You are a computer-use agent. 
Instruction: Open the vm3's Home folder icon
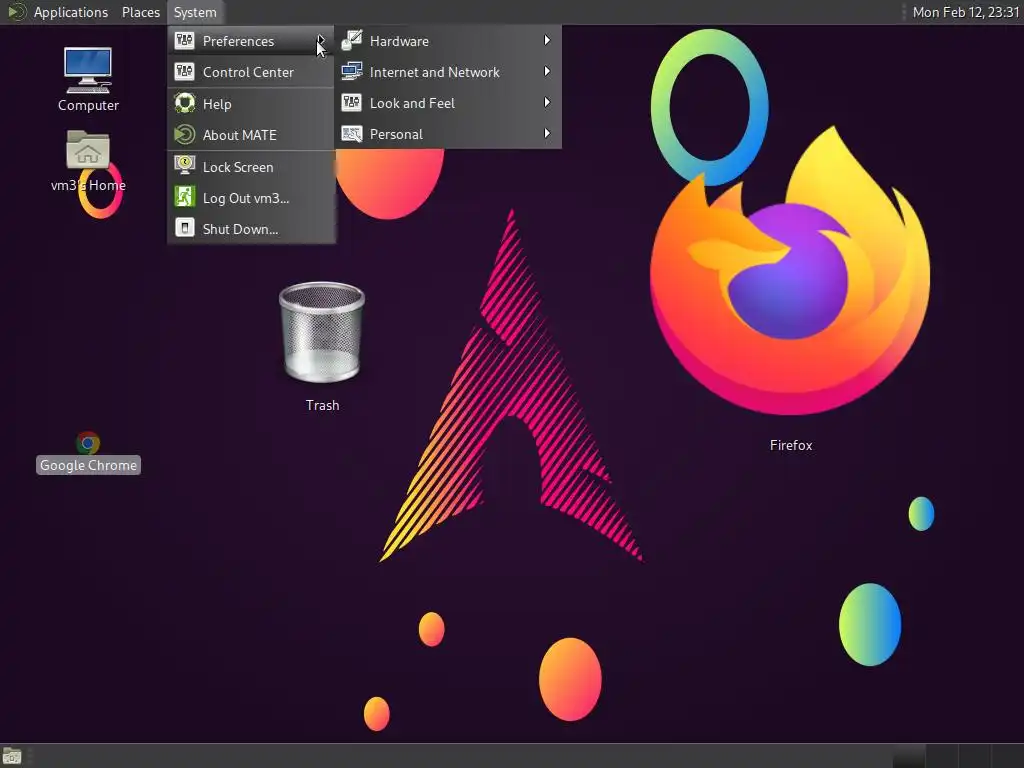point(88,150)
